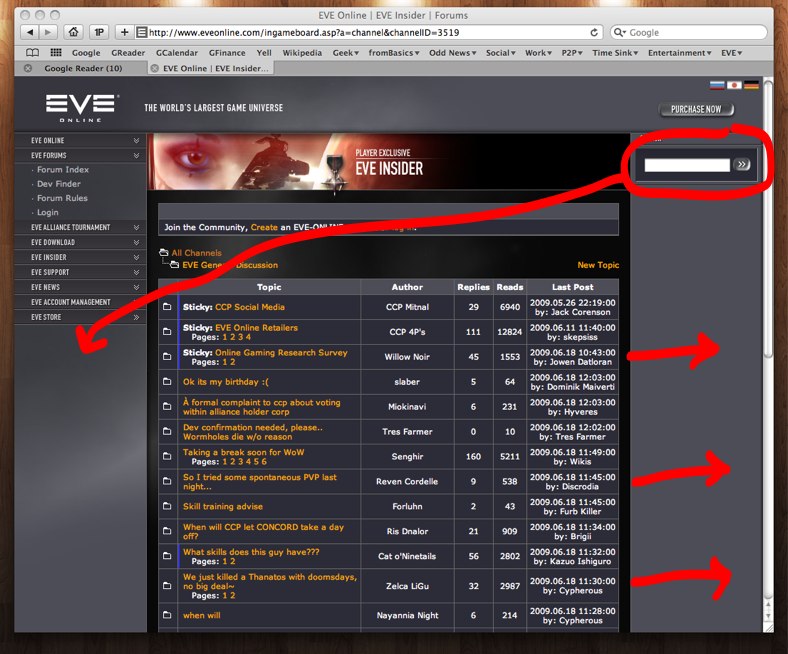Image resolution: width=788 pixels, height=654 pixels.
Task: Switch to the Google Reader (10) tab
Action: pos(83,68)
